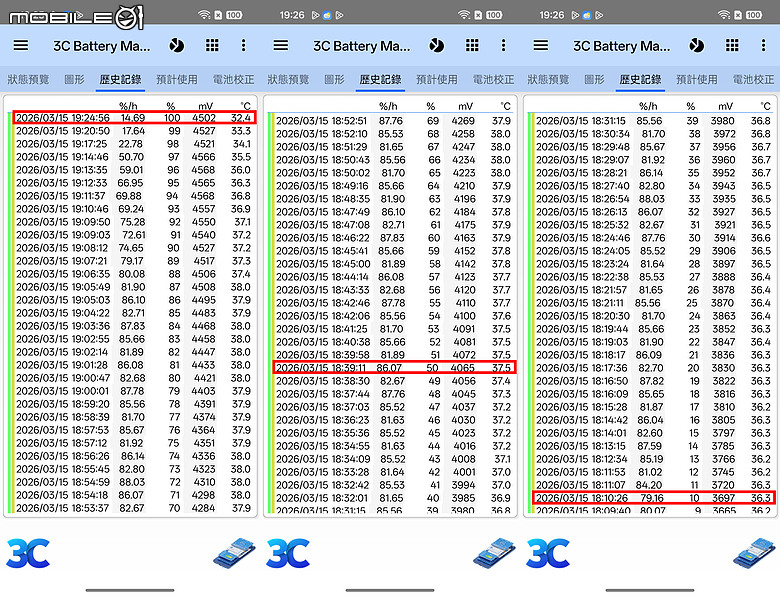Open 電池校正 tab in middle screenshot
780x597 pixels.
(493, 80)
